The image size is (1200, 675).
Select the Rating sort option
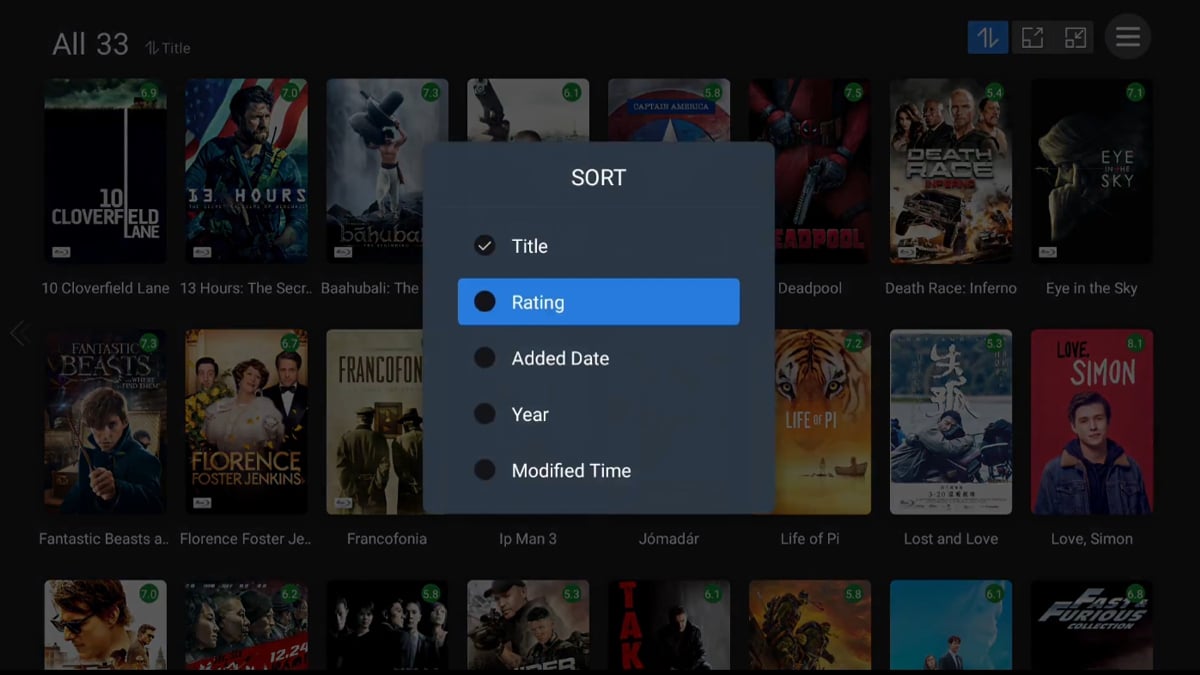[598, 302]
